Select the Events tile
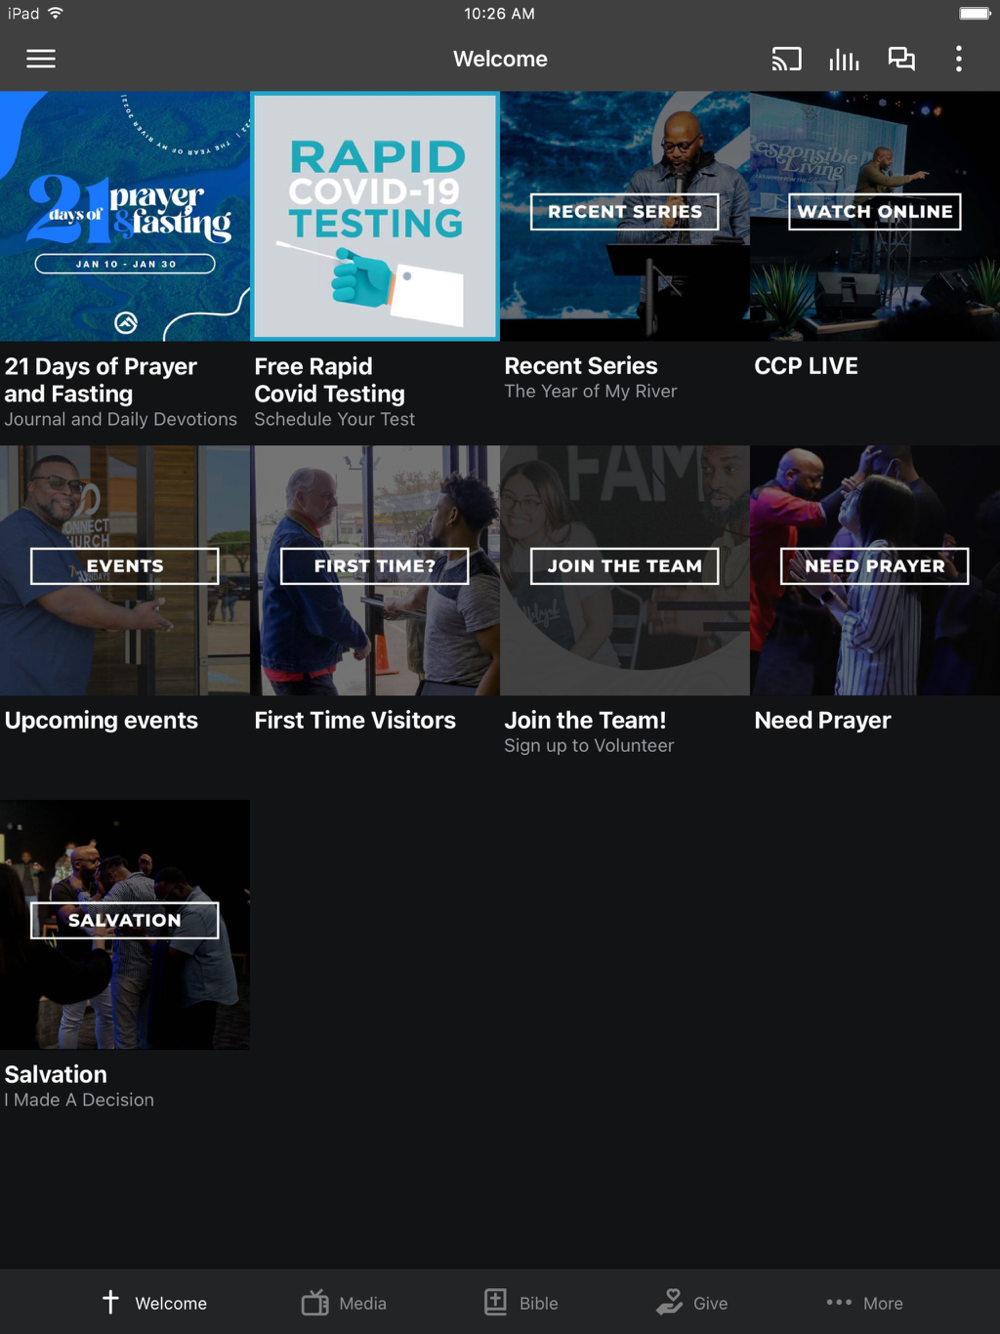The image size is (1000, 1334). [125, 570]
